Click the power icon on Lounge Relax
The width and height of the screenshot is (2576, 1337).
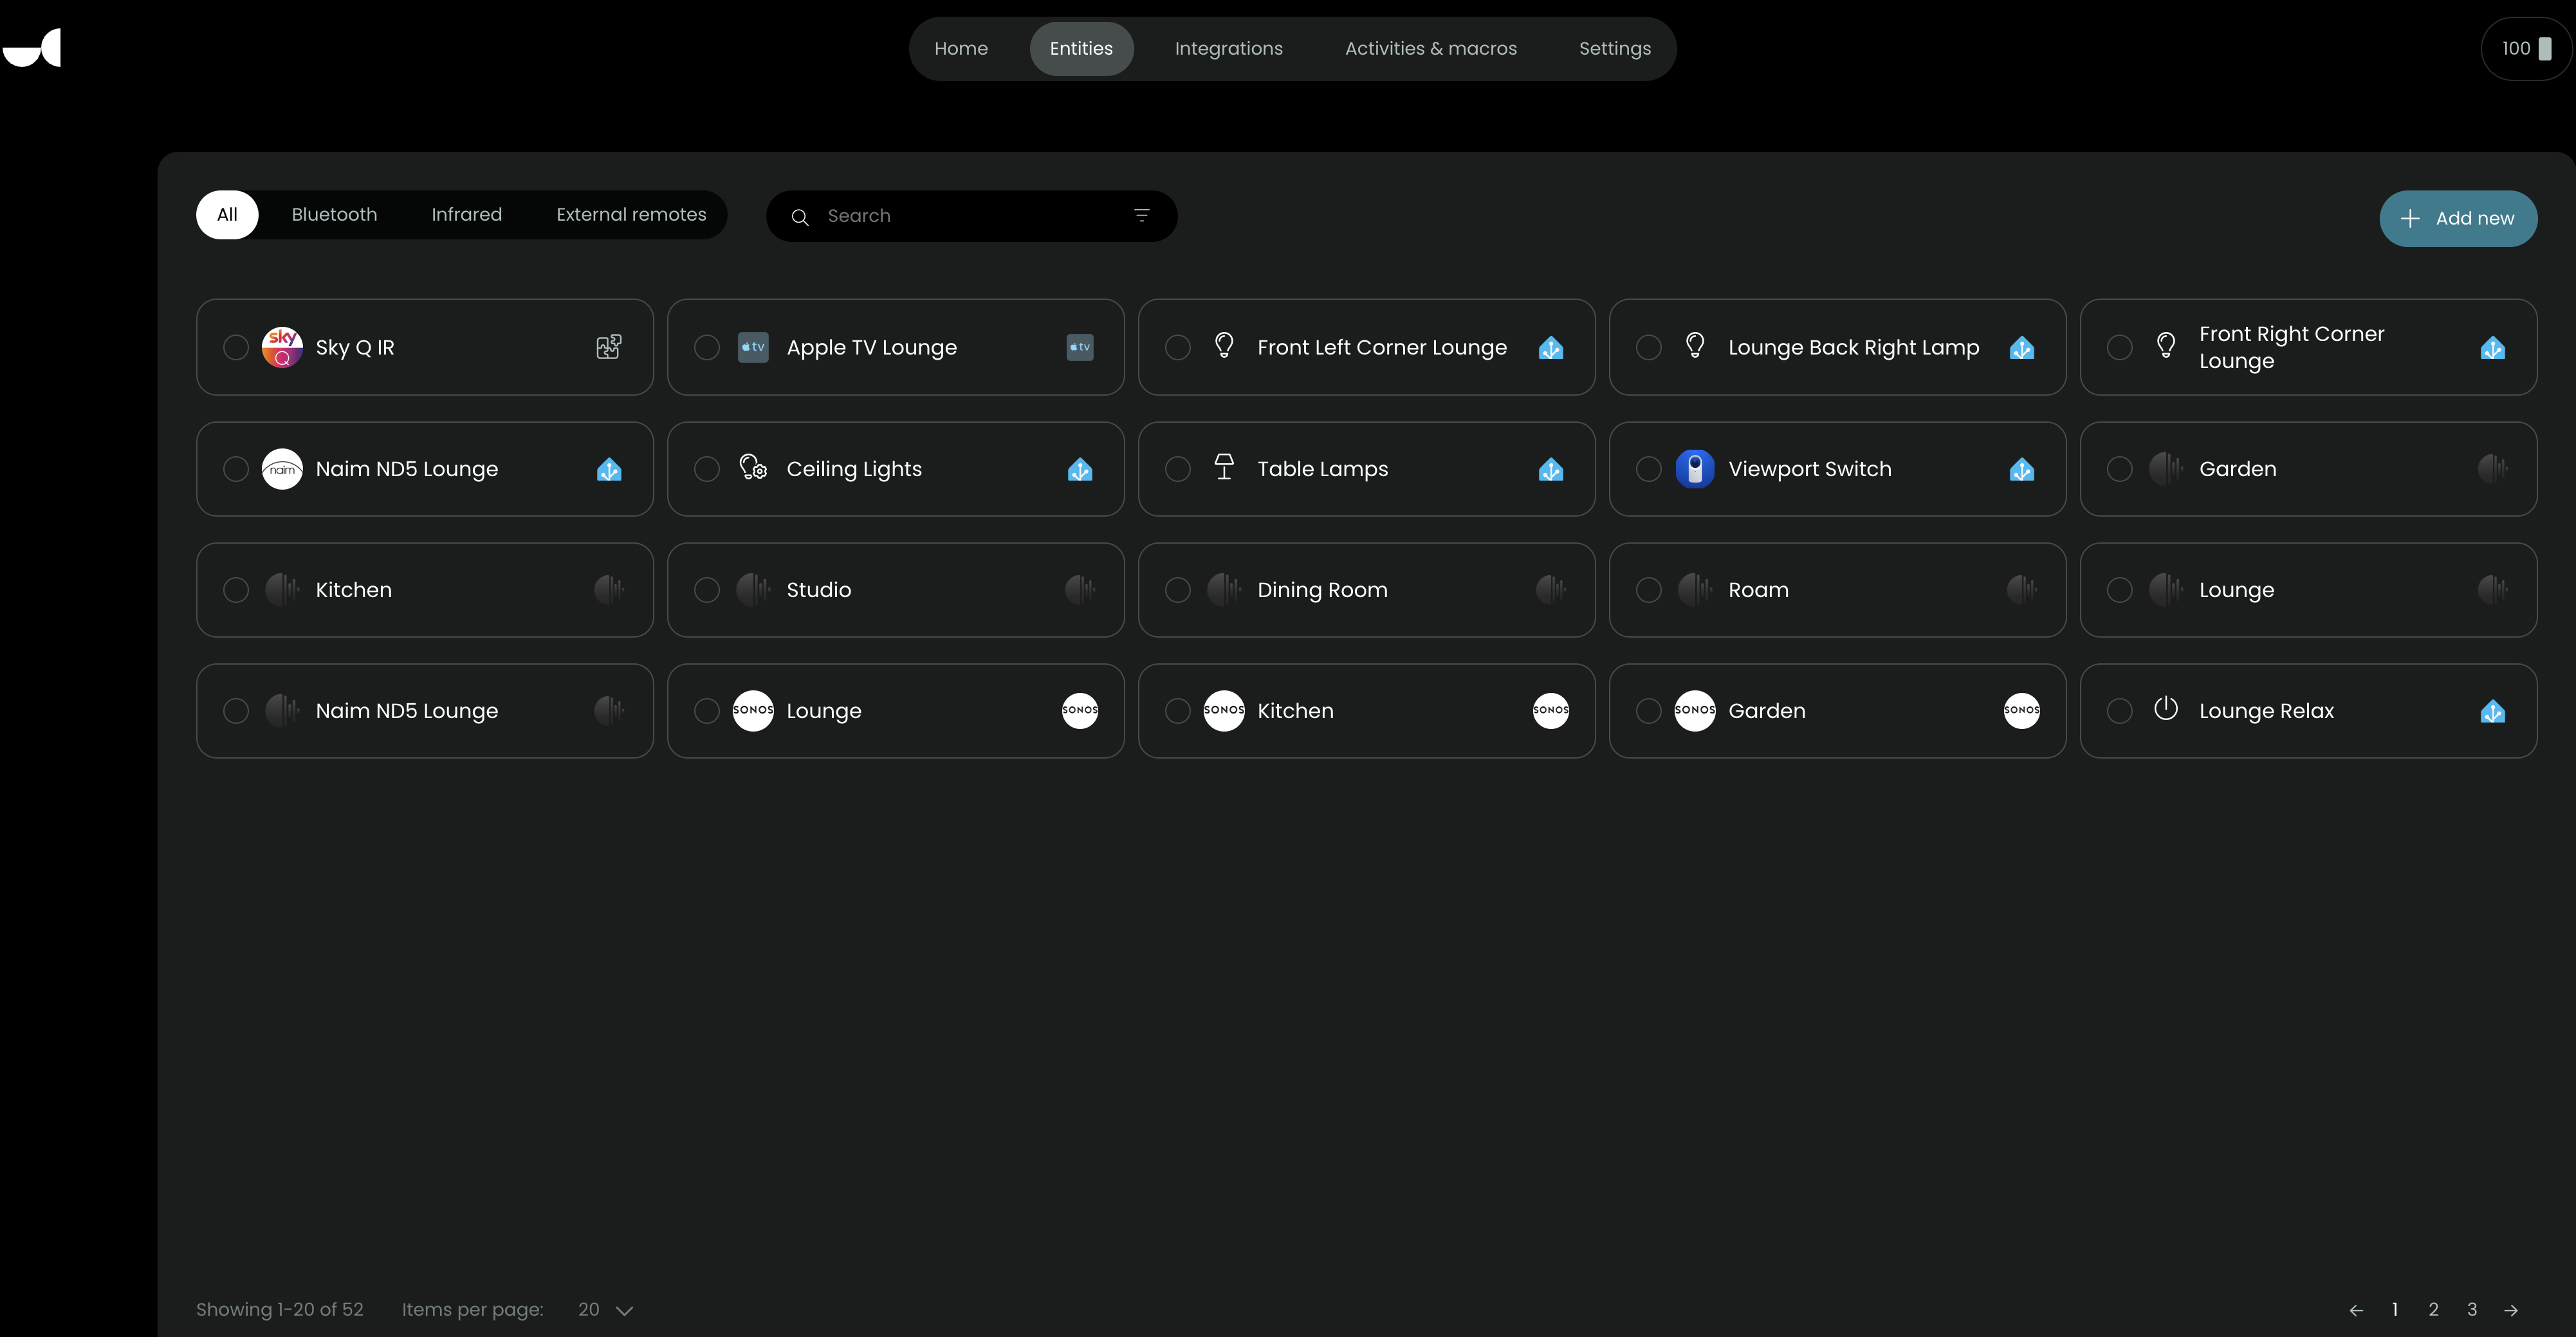pos(2165,709)
